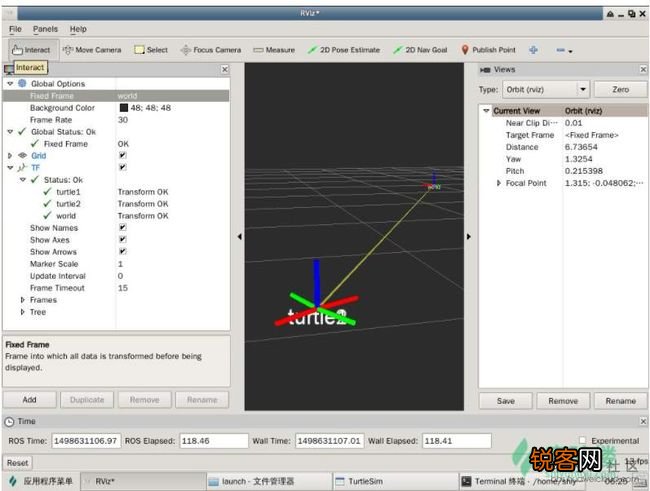
Task: Click the Background Color swatch
Action: pyautogui.click(x=124, y=108)
